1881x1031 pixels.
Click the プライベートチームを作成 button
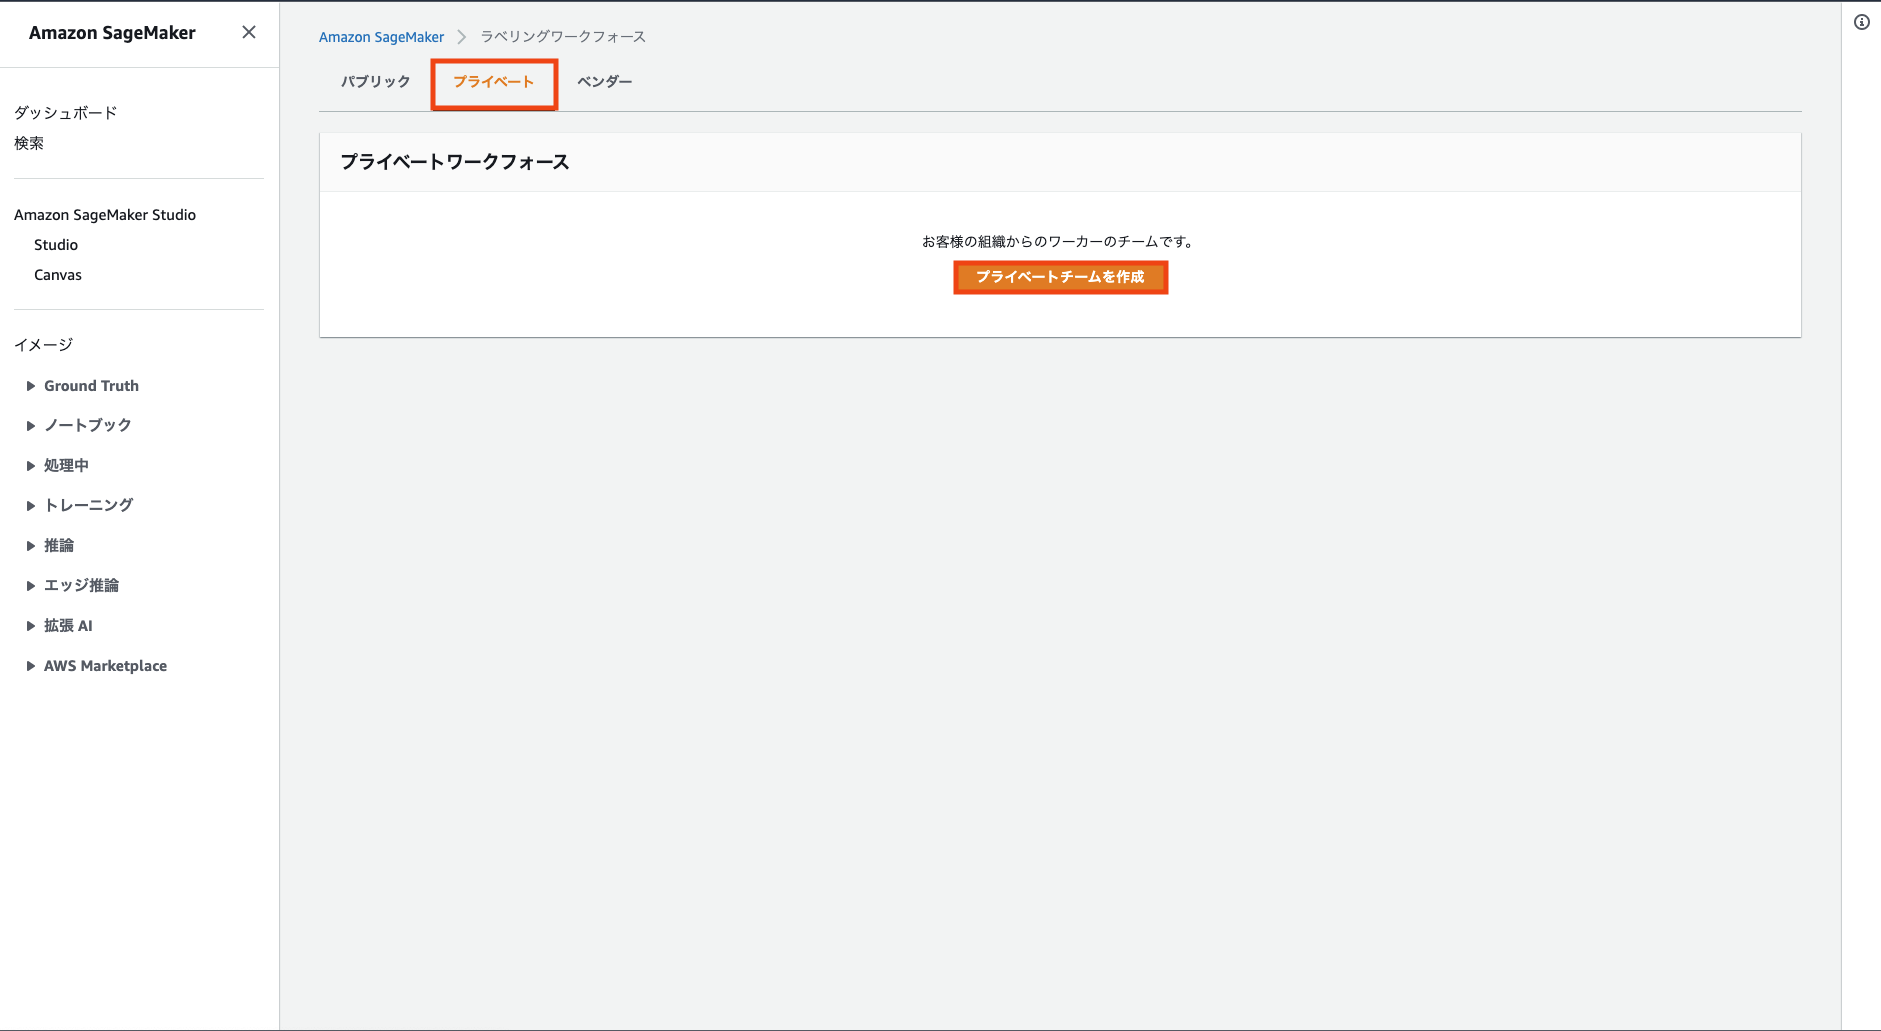click(1060, 277)
